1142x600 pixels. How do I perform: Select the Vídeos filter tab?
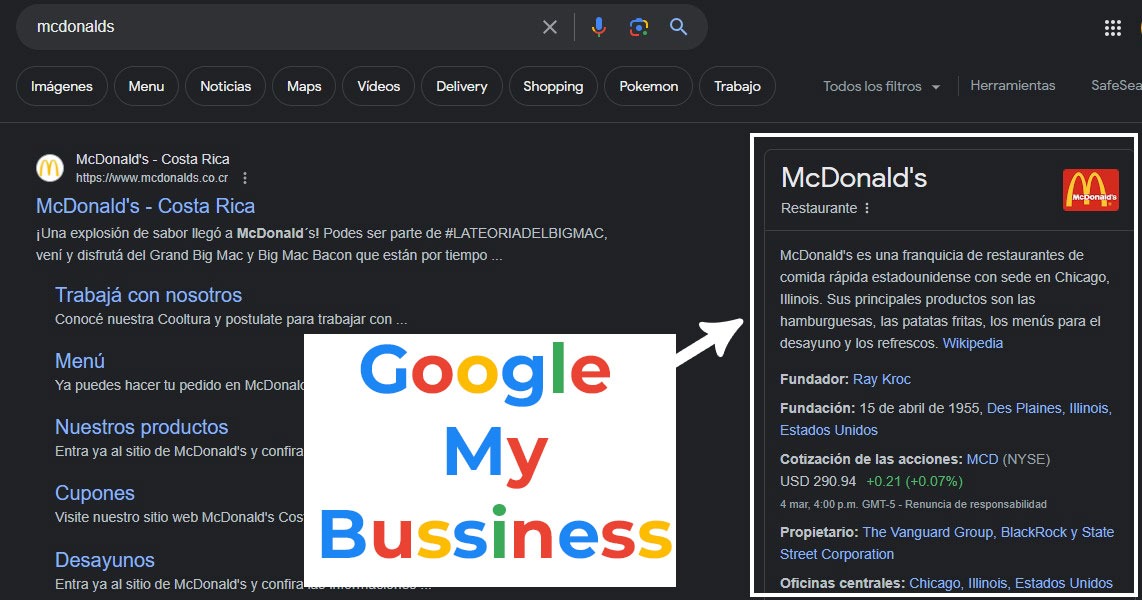click(x=379, y=86)
